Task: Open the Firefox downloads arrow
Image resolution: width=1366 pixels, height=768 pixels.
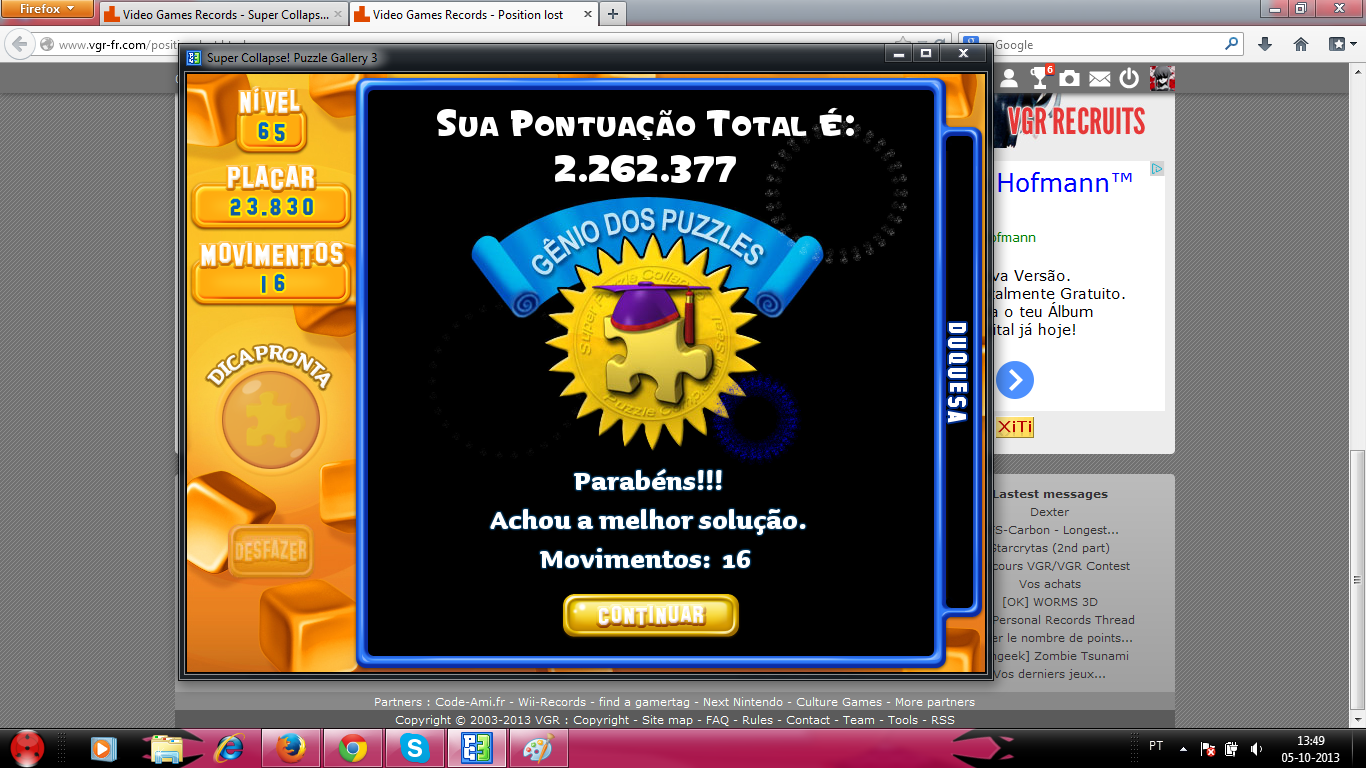Action: 1265,44
